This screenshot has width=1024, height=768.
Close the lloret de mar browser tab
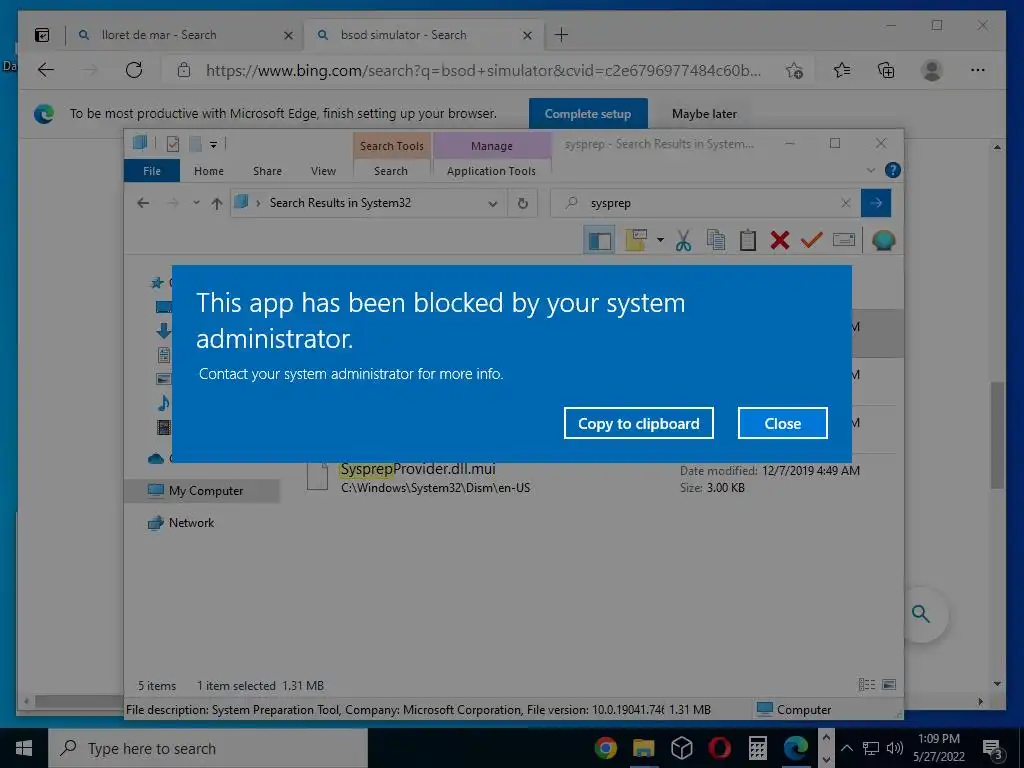click(x=288, y=35)
